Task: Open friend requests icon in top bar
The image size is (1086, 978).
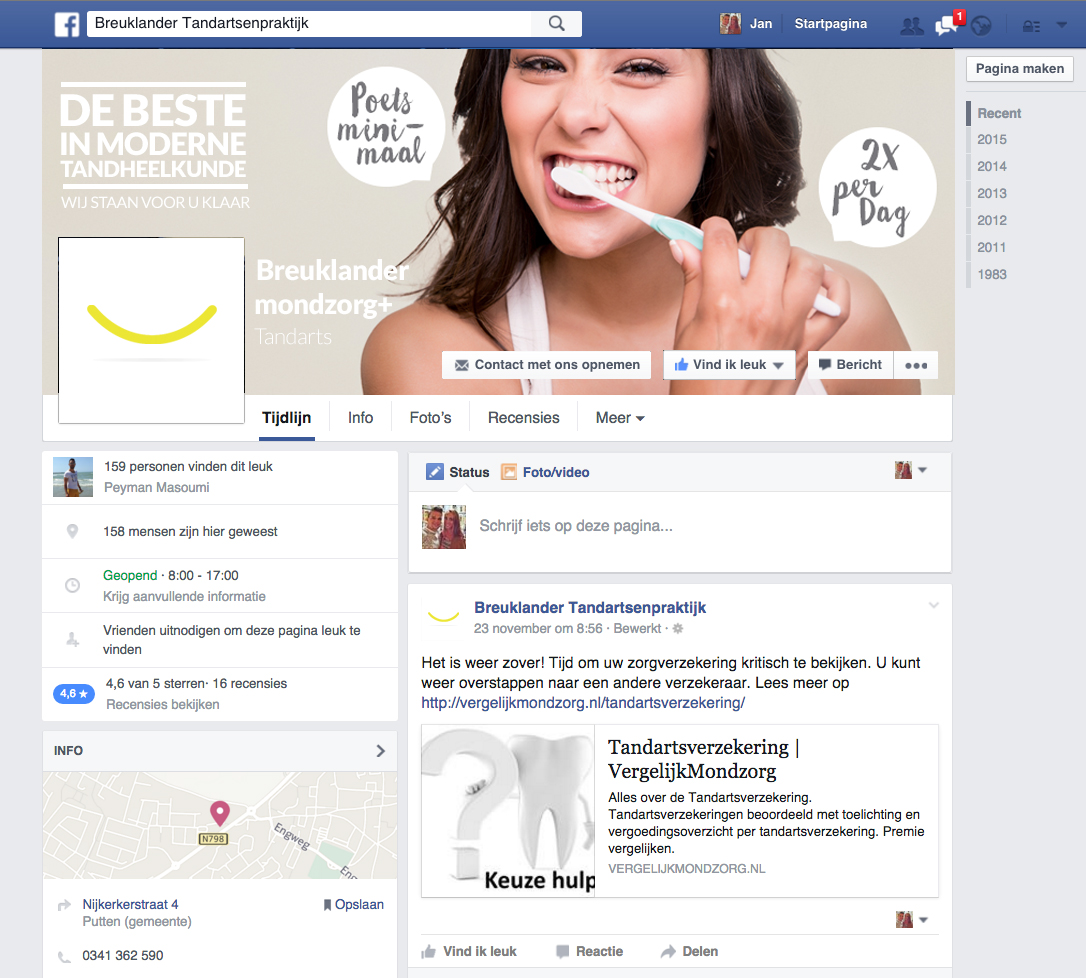Action: 911,26
